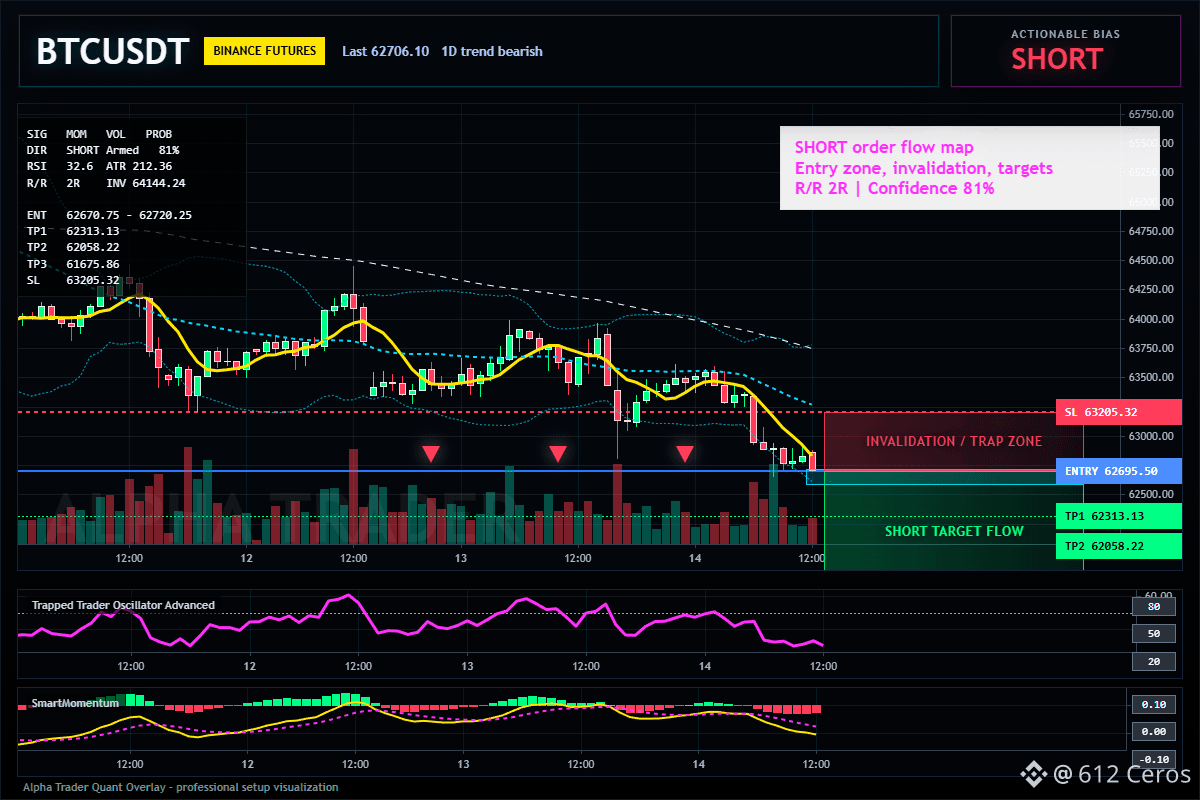Click the RSI 32.6 value in stats panel
Screen dimensions: 1200x800
coord(60,166)
